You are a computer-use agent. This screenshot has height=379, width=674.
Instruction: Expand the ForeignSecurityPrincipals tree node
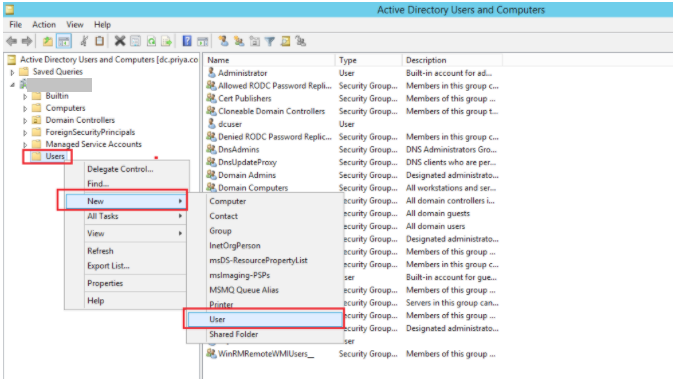pos(25,133)
